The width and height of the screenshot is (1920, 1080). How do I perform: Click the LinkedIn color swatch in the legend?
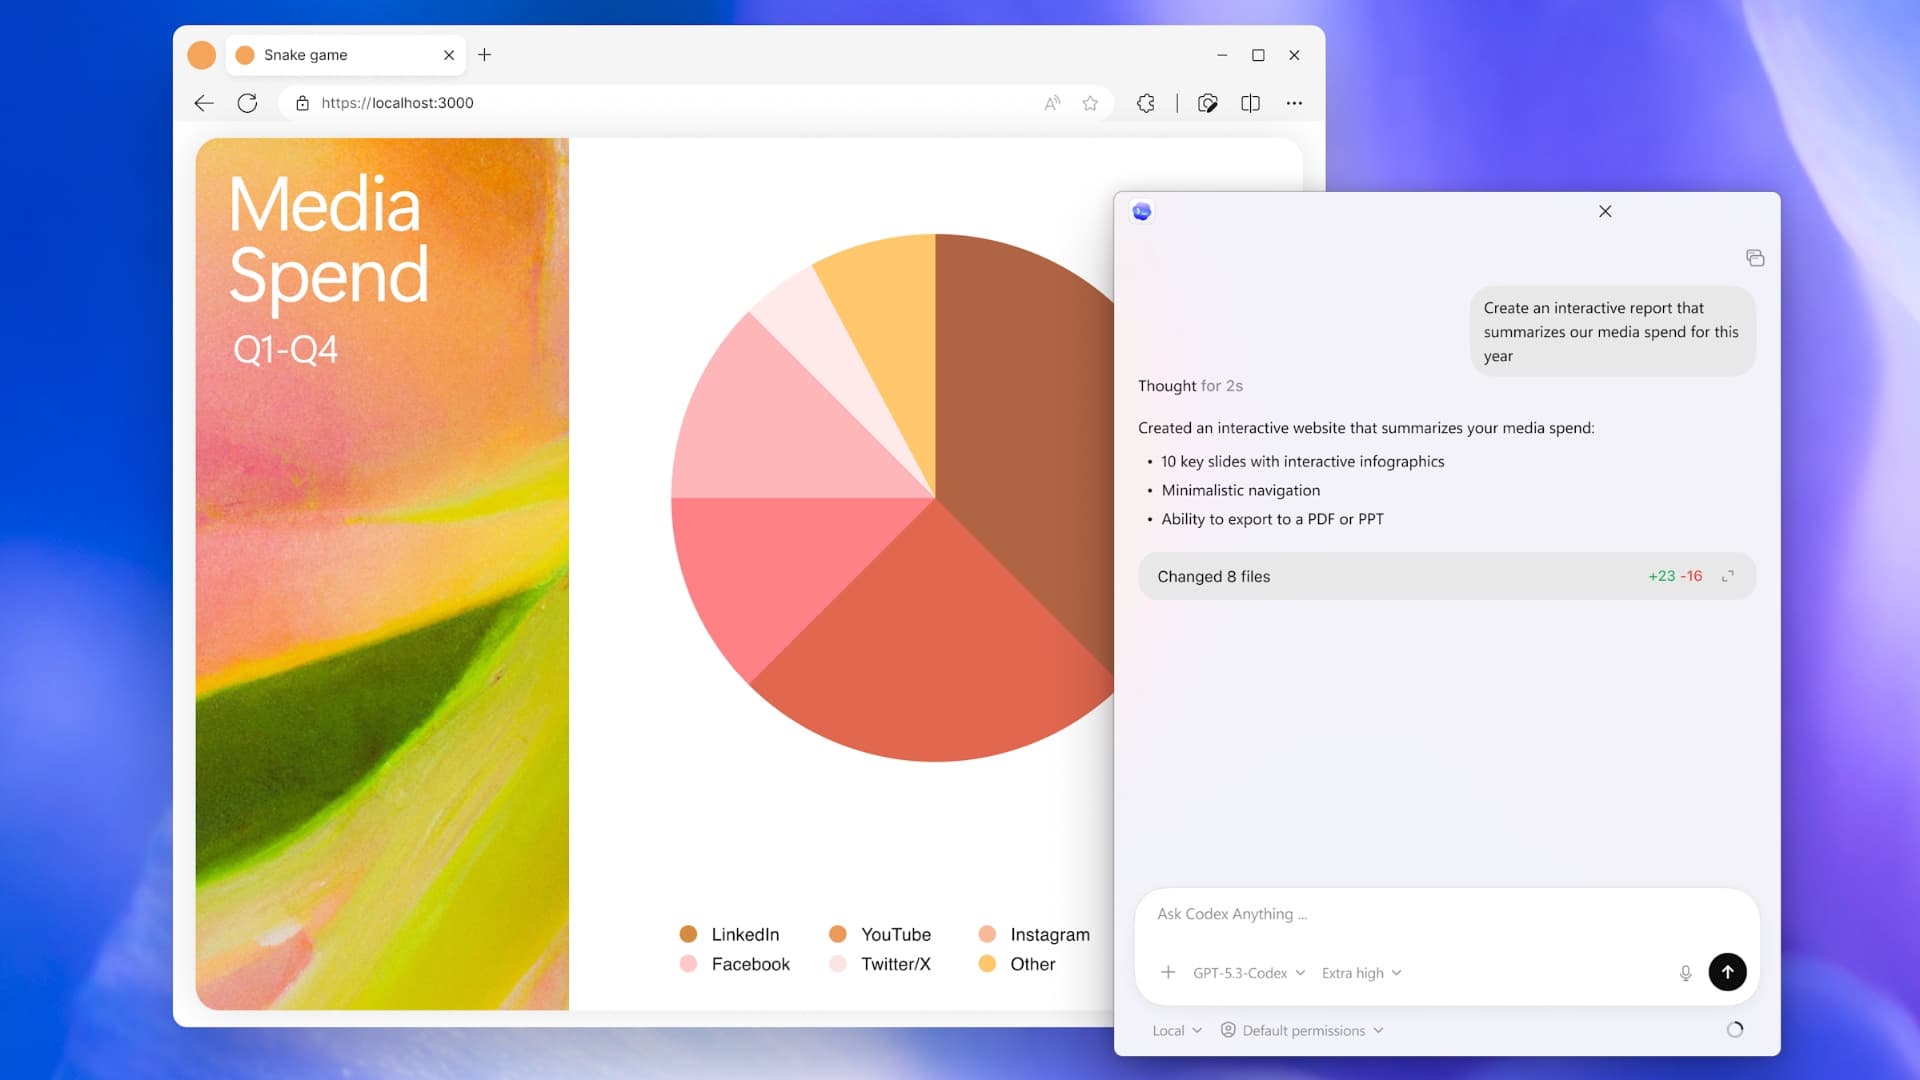[x=688, y=934]
